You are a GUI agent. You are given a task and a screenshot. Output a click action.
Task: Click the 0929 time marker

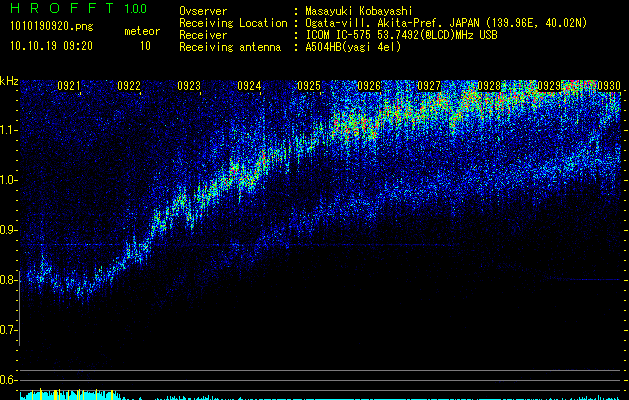pos(549,86)
